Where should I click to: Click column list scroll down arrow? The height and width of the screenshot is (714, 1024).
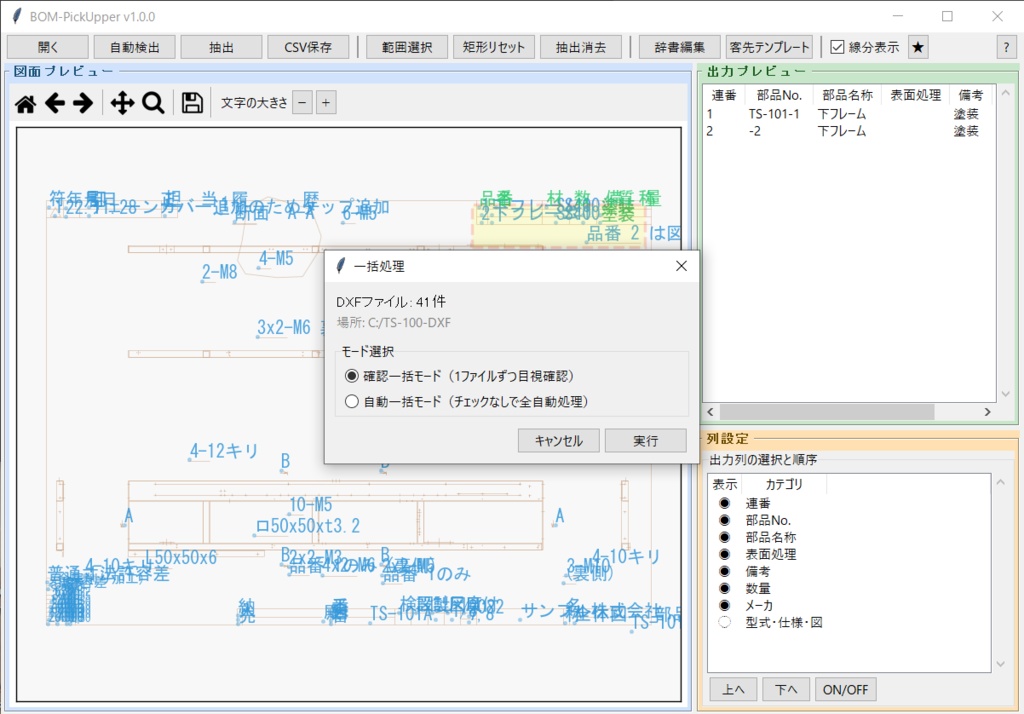tap(1000, 664)
